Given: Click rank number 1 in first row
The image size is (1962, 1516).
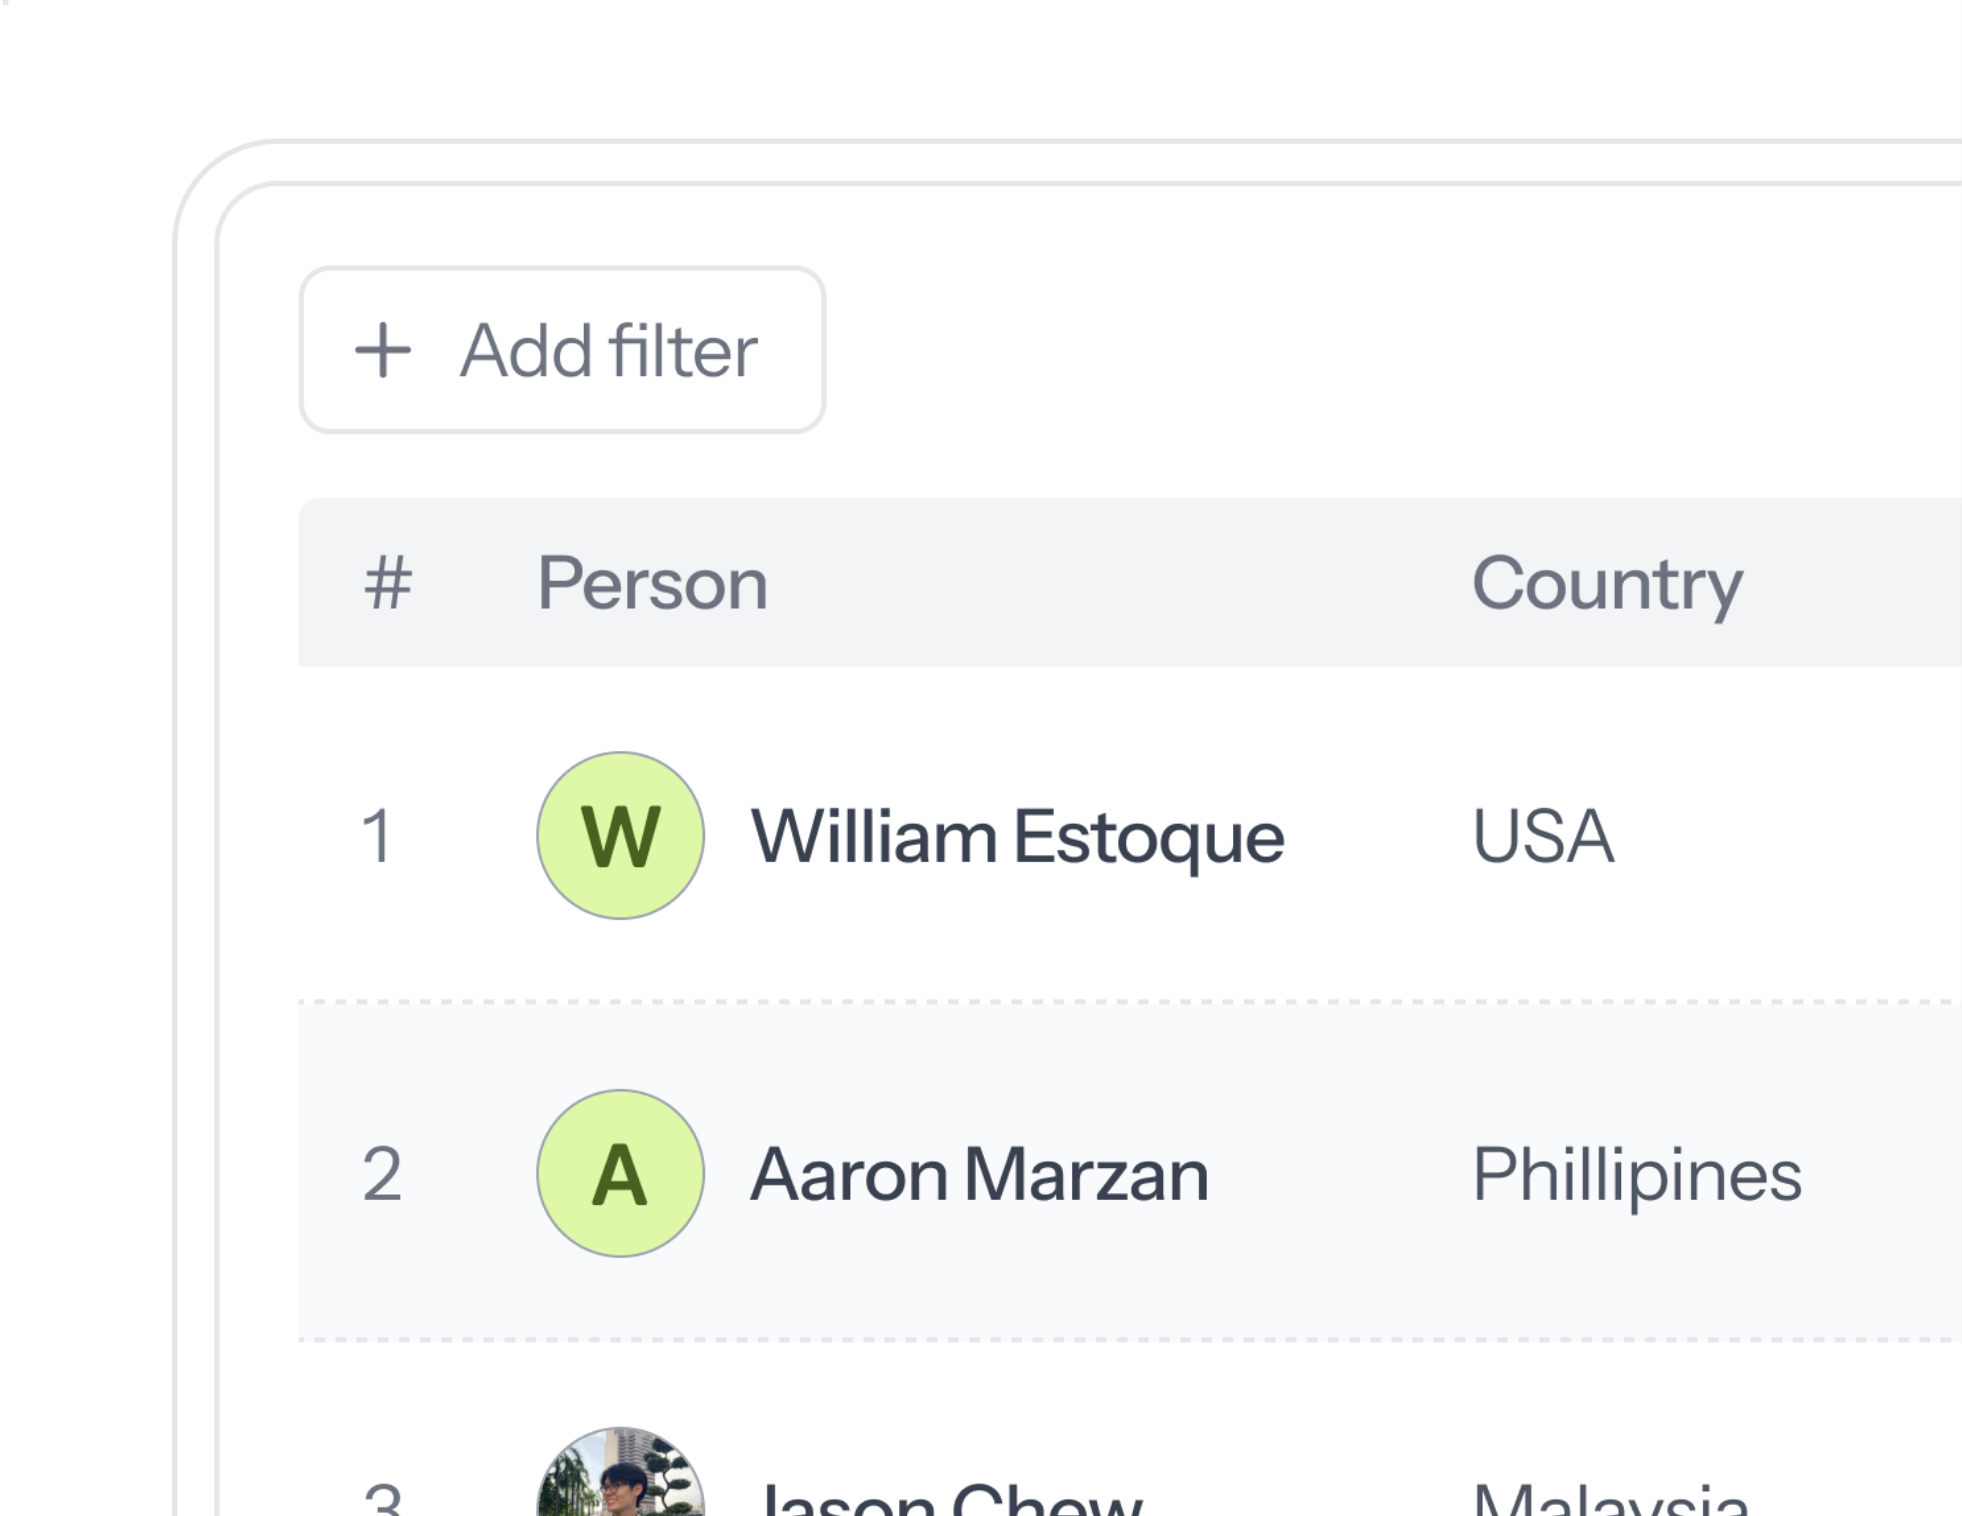Looking at the screenshot, I should coord(377,836).
